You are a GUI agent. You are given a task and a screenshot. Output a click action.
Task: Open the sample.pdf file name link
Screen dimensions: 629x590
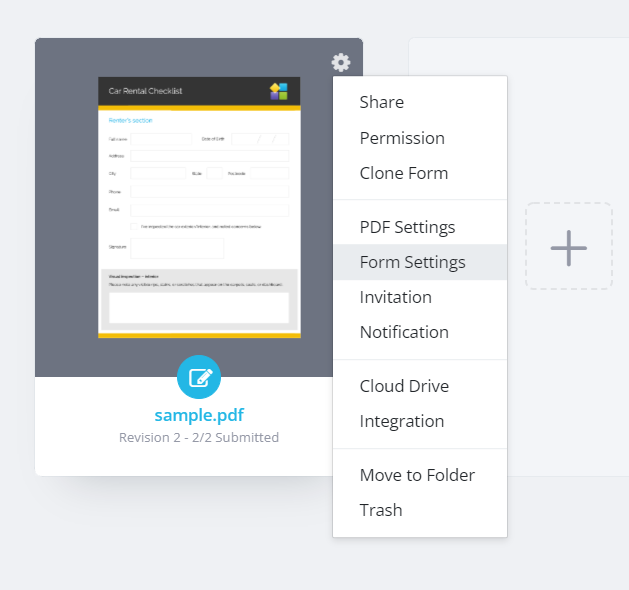tap(199, 415)
